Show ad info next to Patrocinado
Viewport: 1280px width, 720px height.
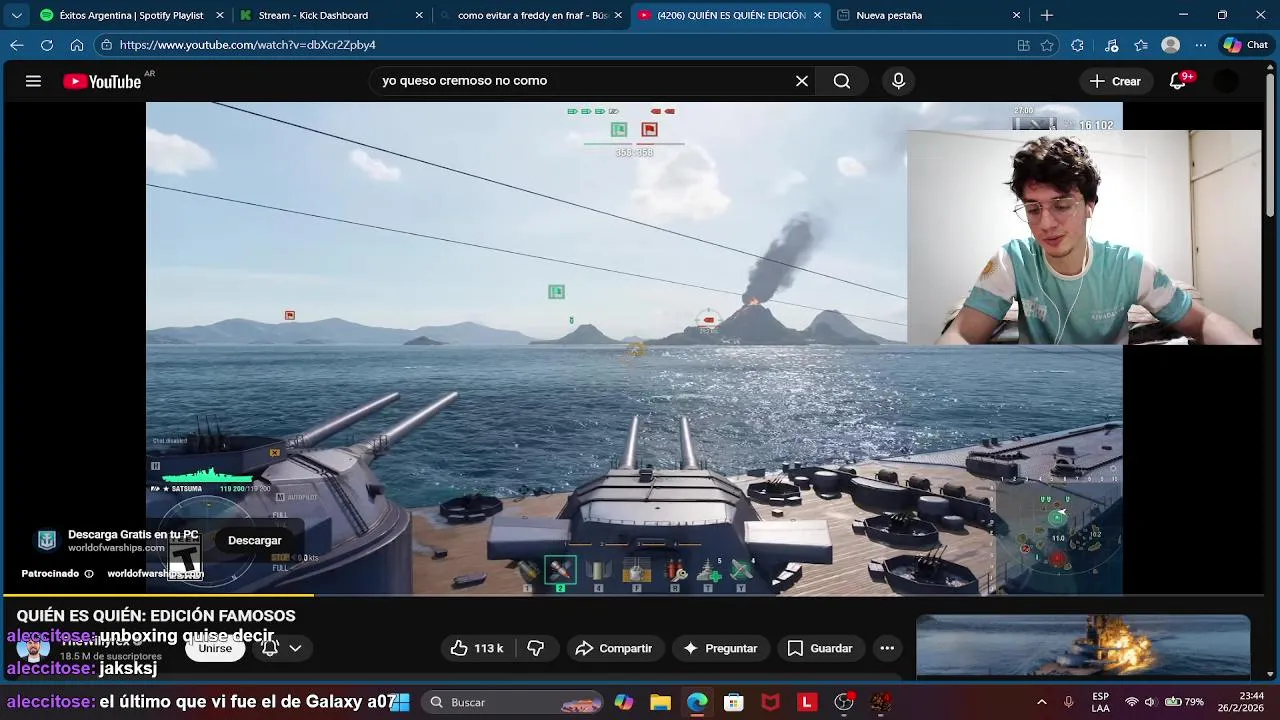[x=89, y=574]
